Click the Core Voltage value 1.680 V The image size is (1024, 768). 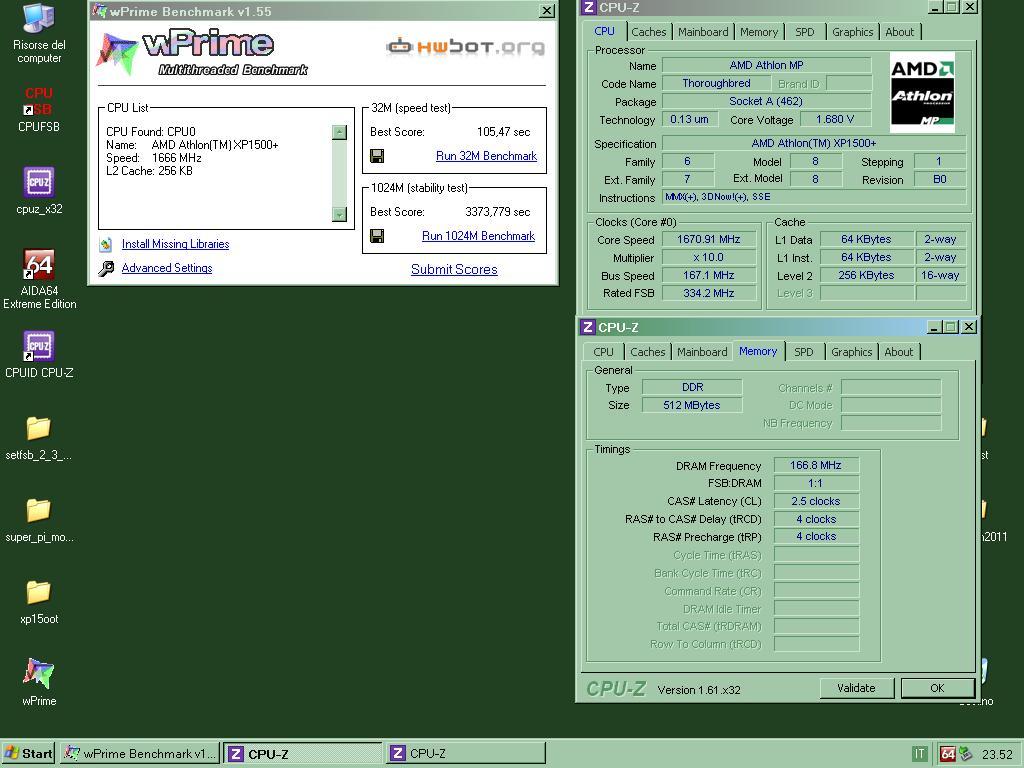[835, 120]
